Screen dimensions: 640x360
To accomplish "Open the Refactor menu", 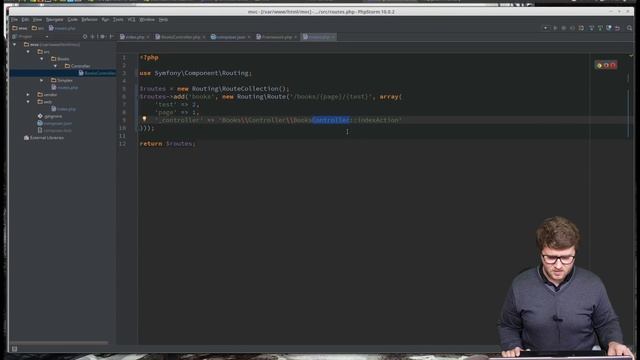I will click(x=89, y=20).
